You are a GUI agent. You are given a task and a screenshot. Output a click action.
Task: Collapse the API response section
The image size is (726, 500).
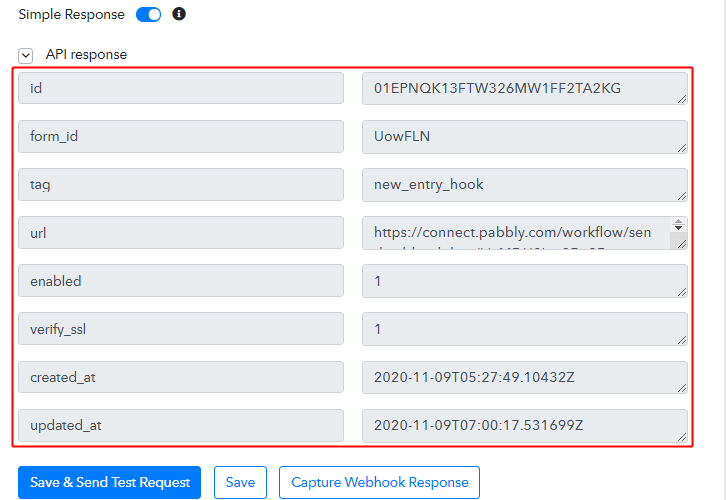pos(26,55)
